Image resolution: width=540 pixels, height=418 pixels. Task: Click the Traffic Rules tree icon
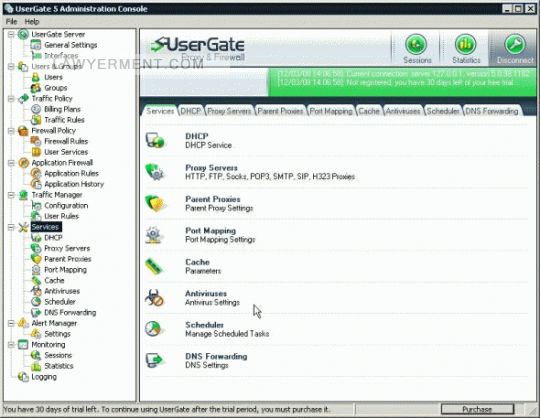(x=36, y=120)
